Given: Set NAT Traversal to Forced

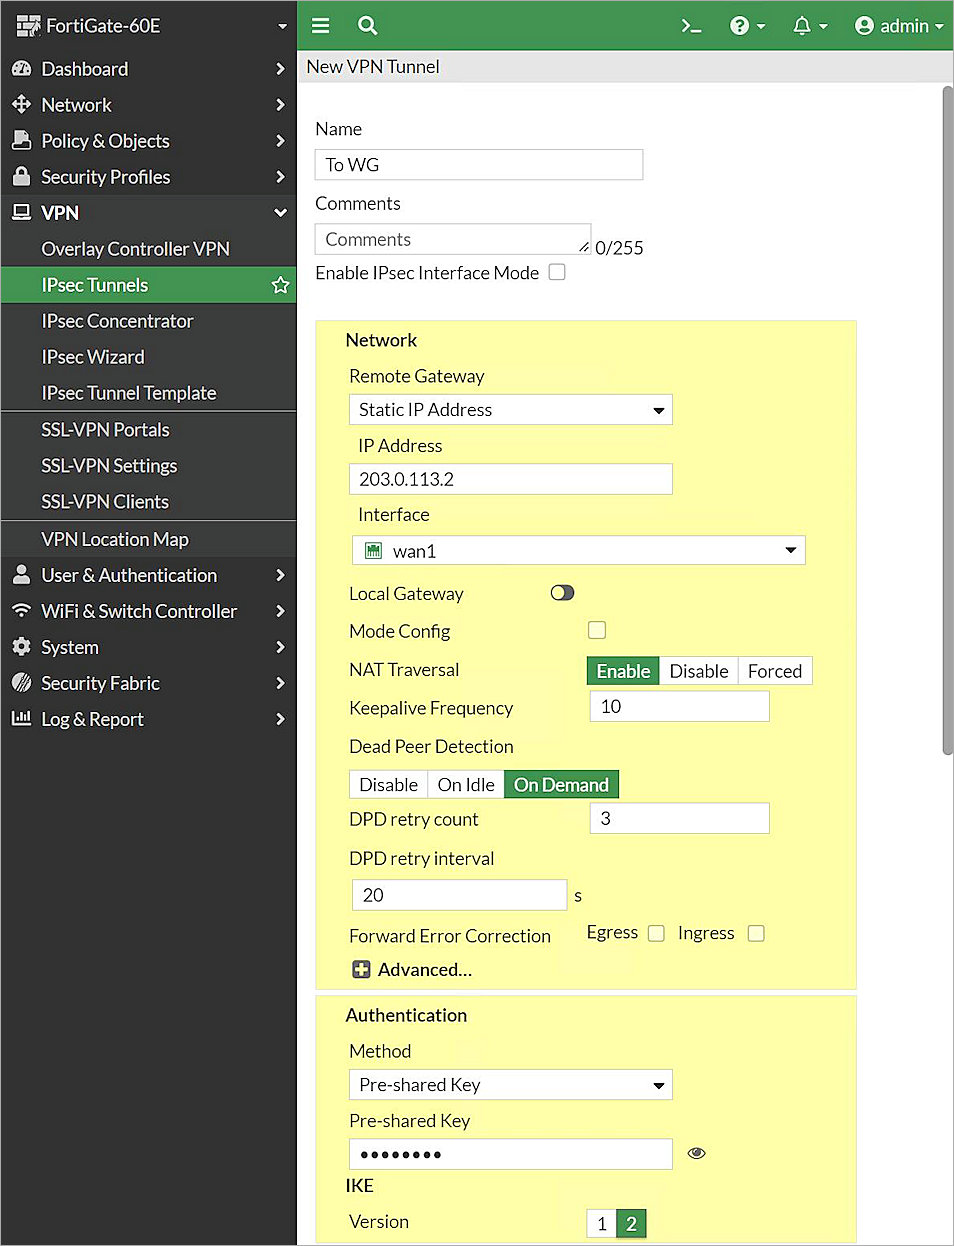Looking at the screenshot, I should [x=774, y=671].
